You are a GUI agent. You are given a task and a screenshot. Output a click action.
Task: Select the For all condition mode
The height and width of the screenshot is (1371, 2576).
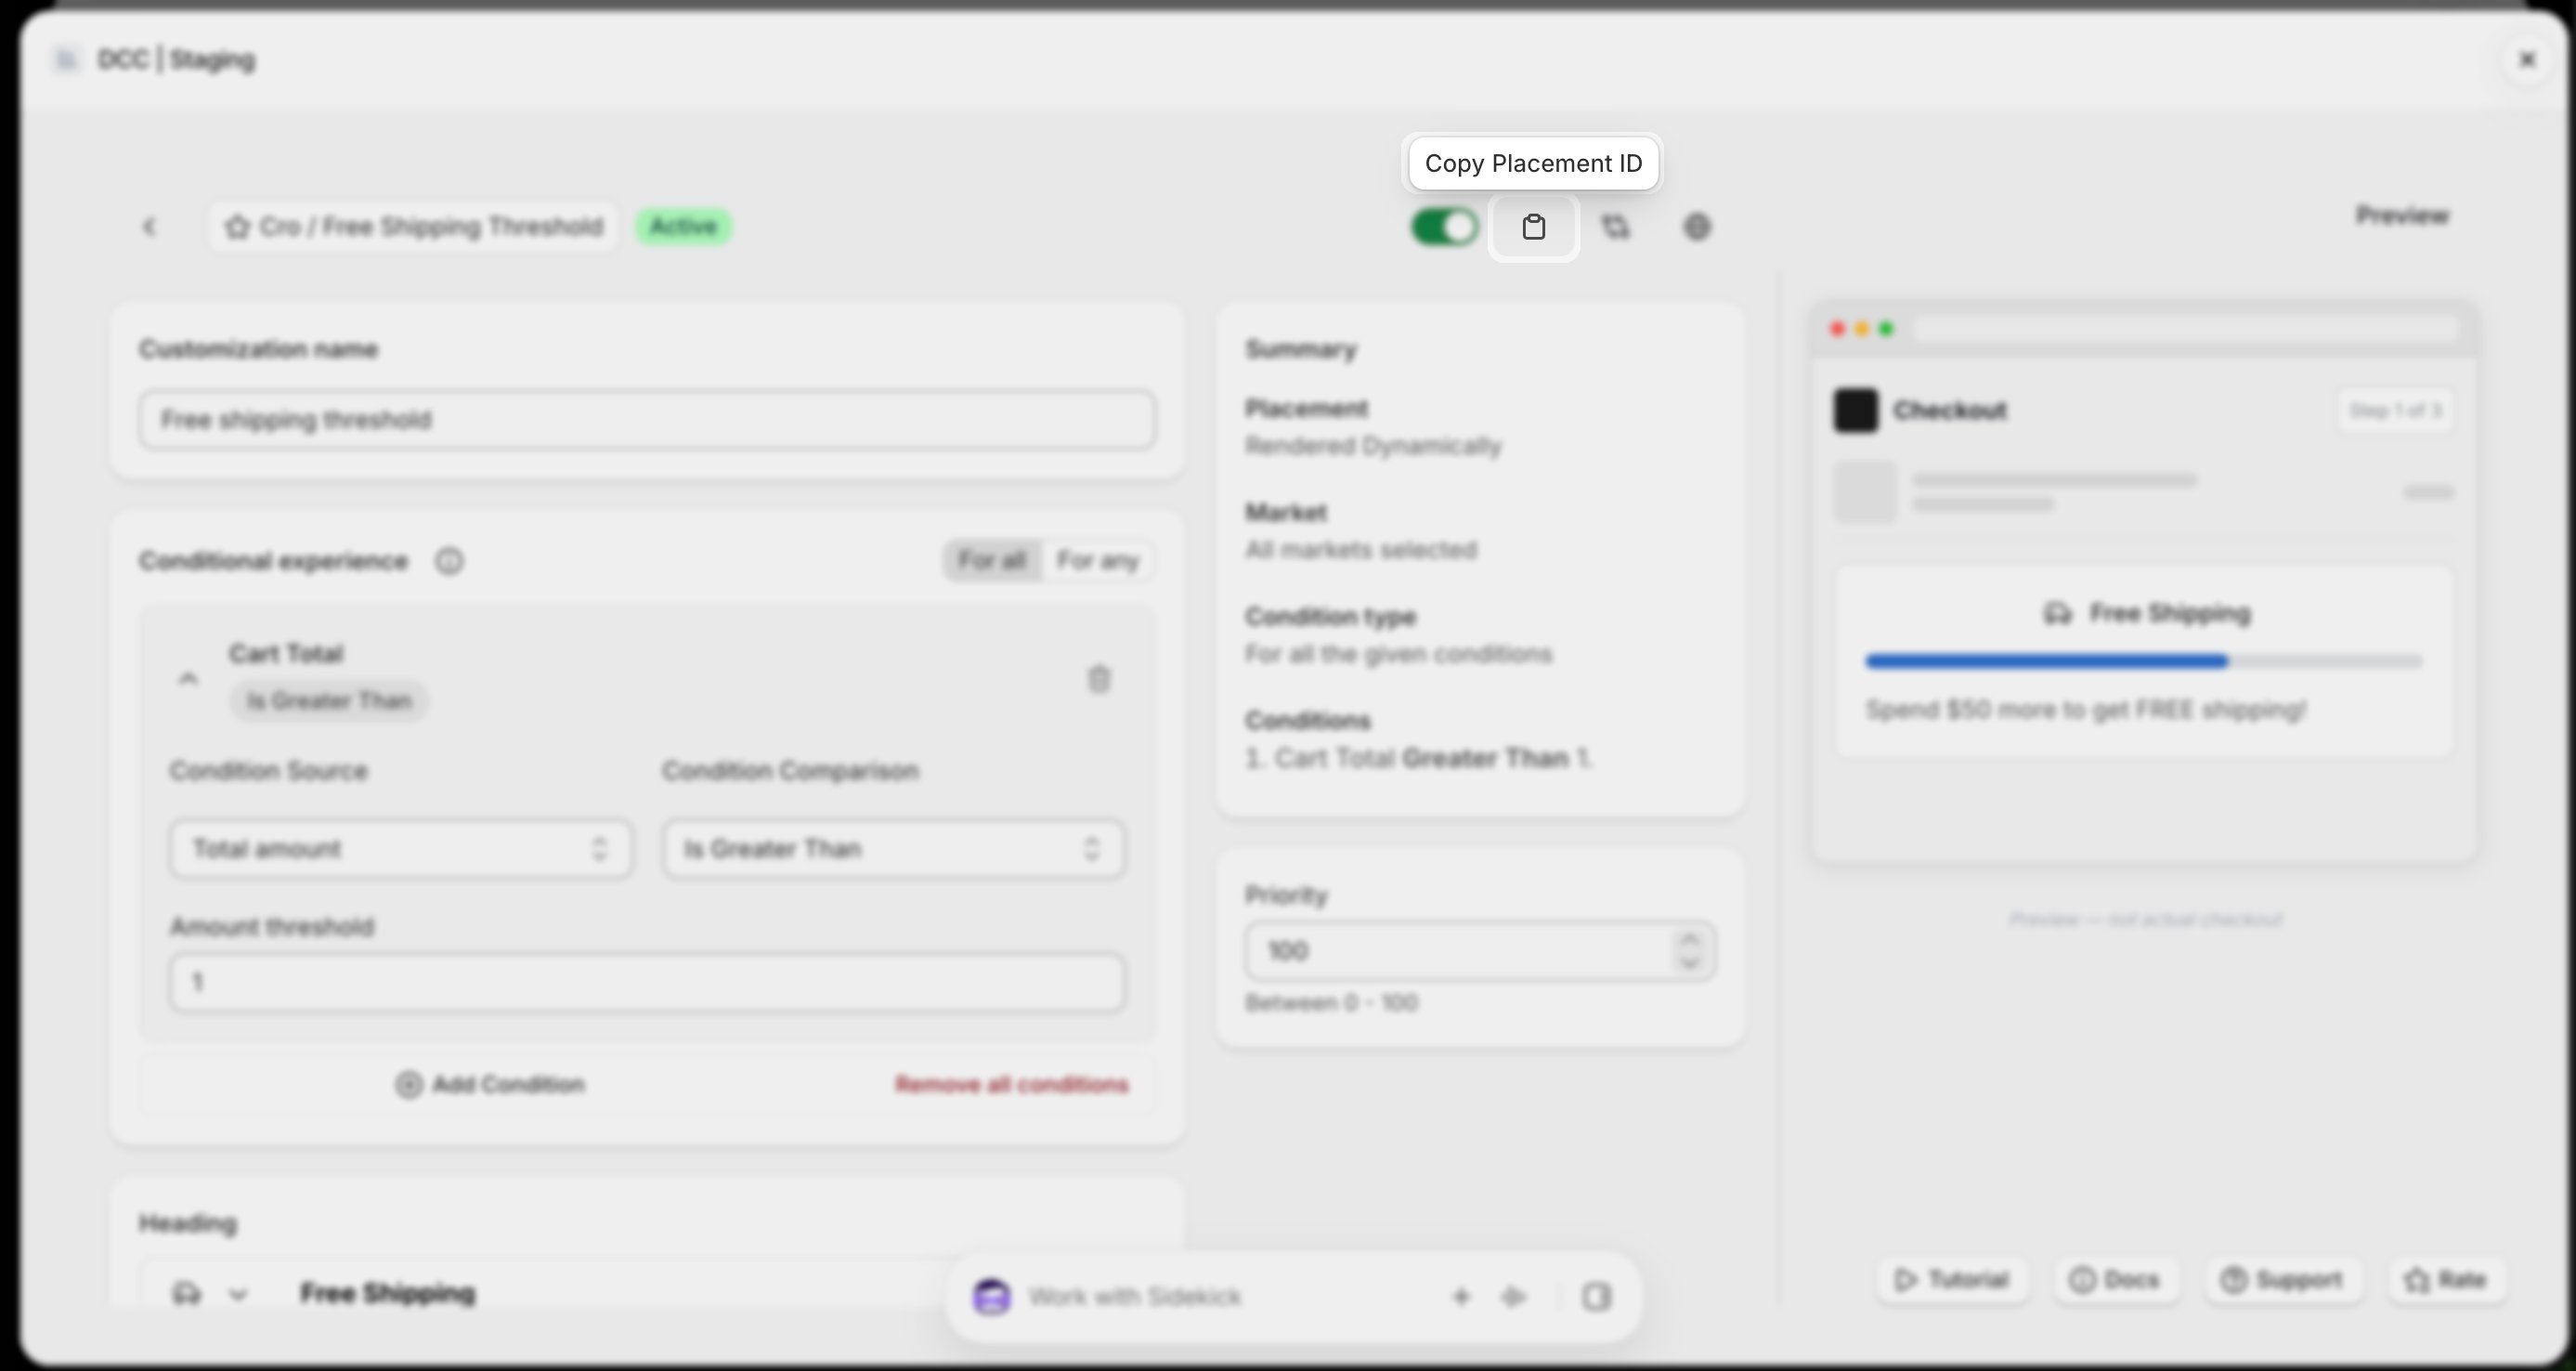[x=992, y=560]
